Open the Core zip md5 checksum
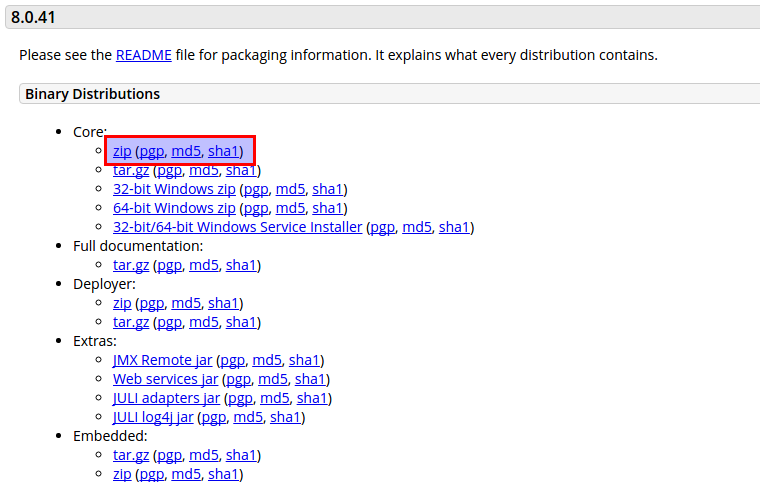Image resolution: width=760 pixels, height=482 pixels. click(186, 151)
